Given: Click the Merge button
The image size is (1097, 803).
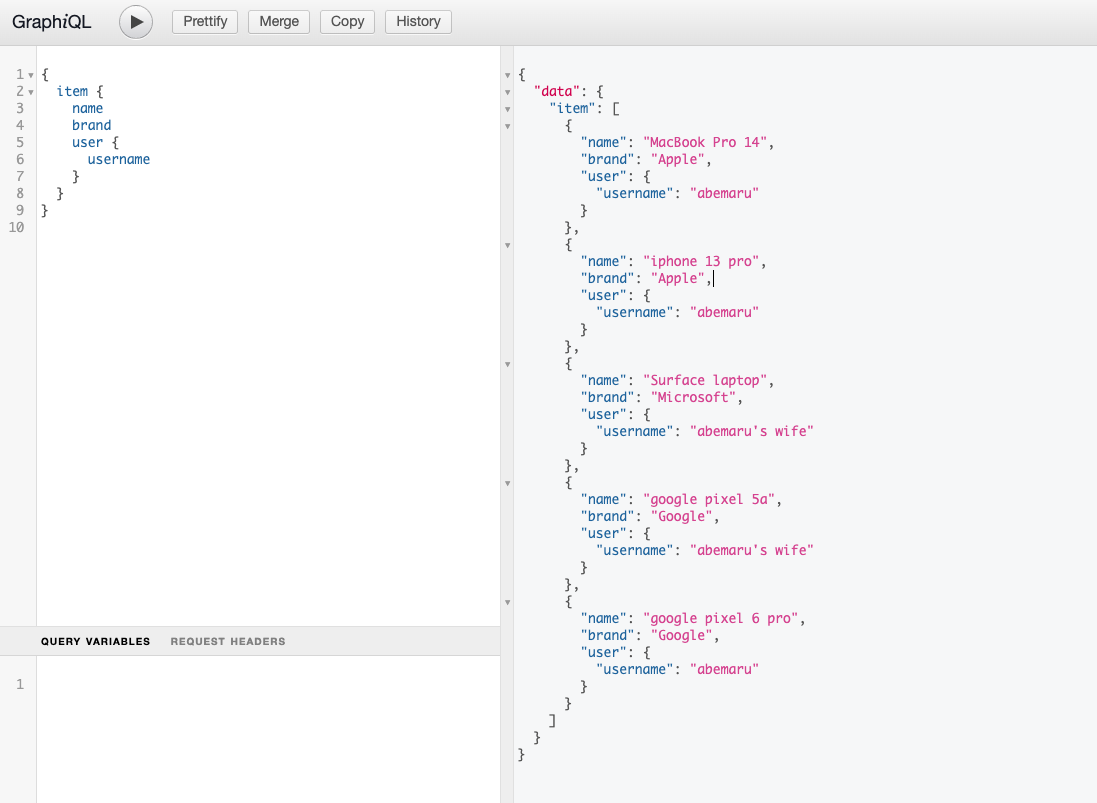Looking at the screenshot, I should pos(279,22).
